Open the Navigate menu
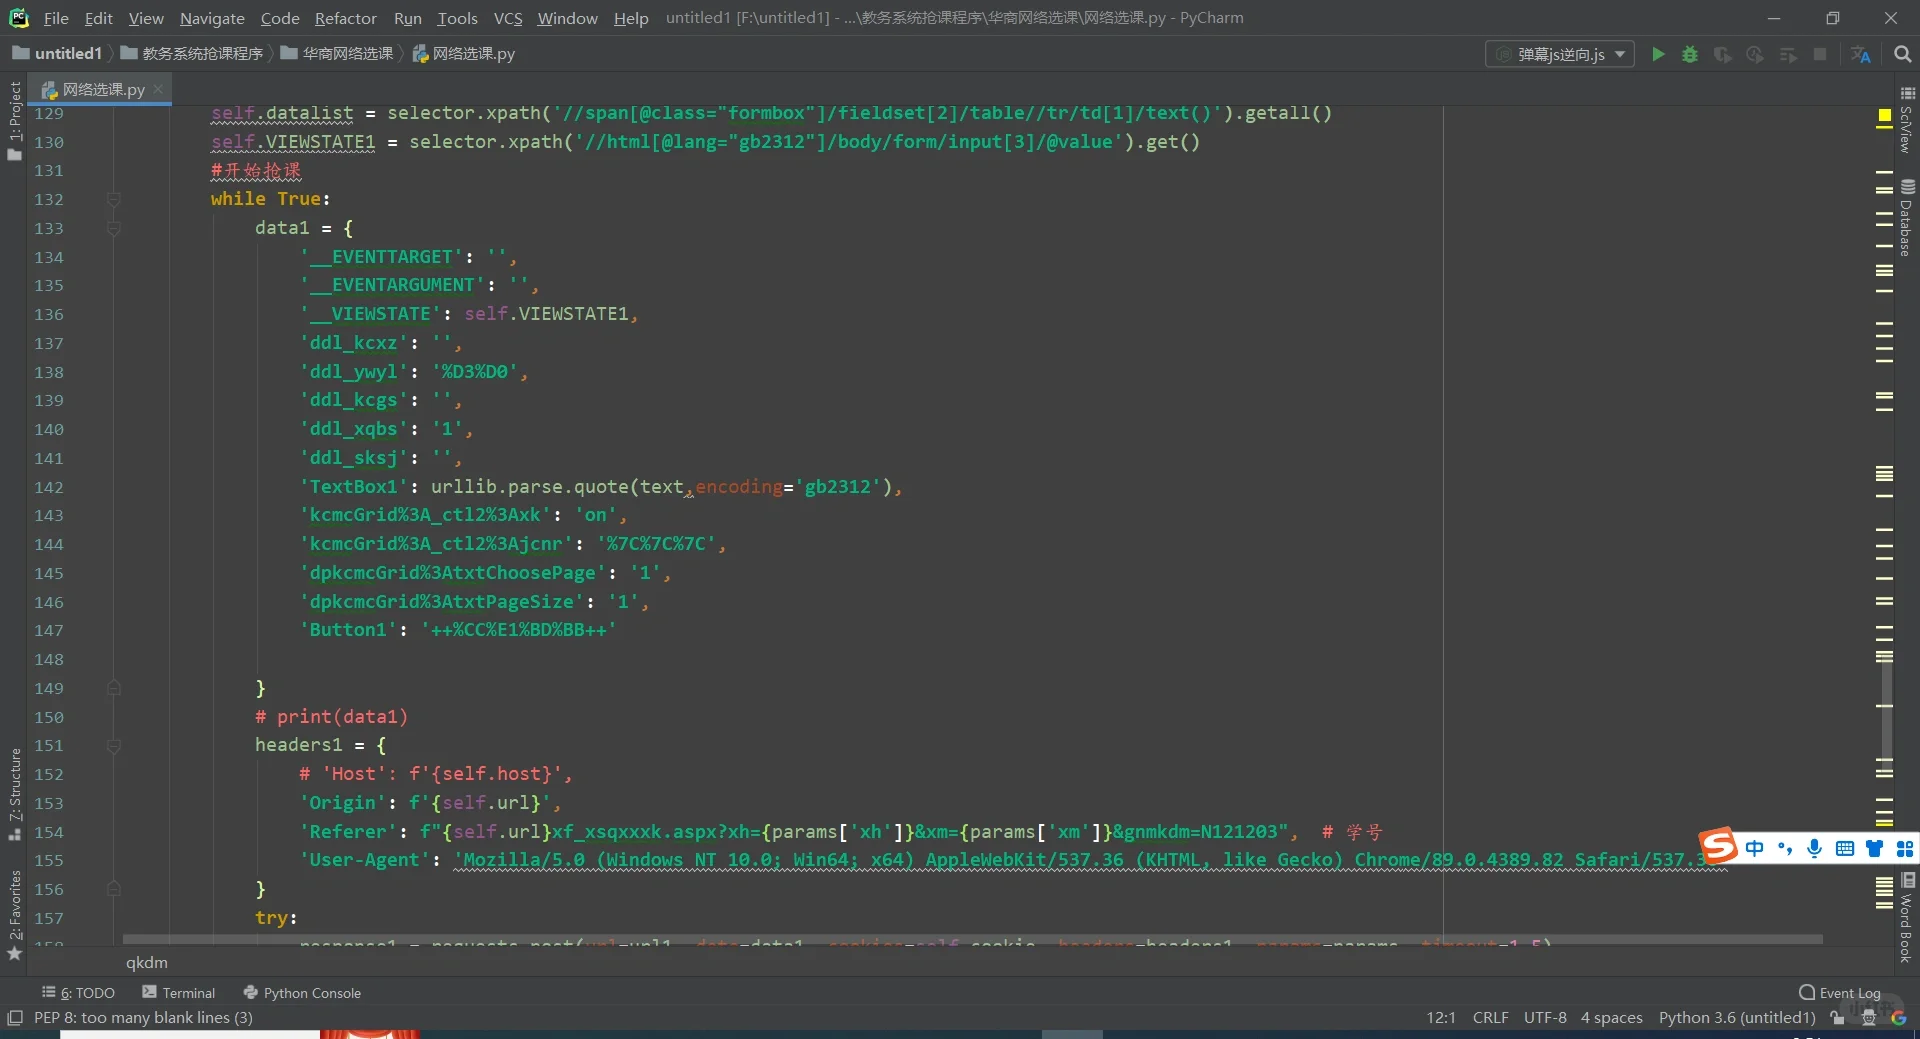 (x=212, y=18)
